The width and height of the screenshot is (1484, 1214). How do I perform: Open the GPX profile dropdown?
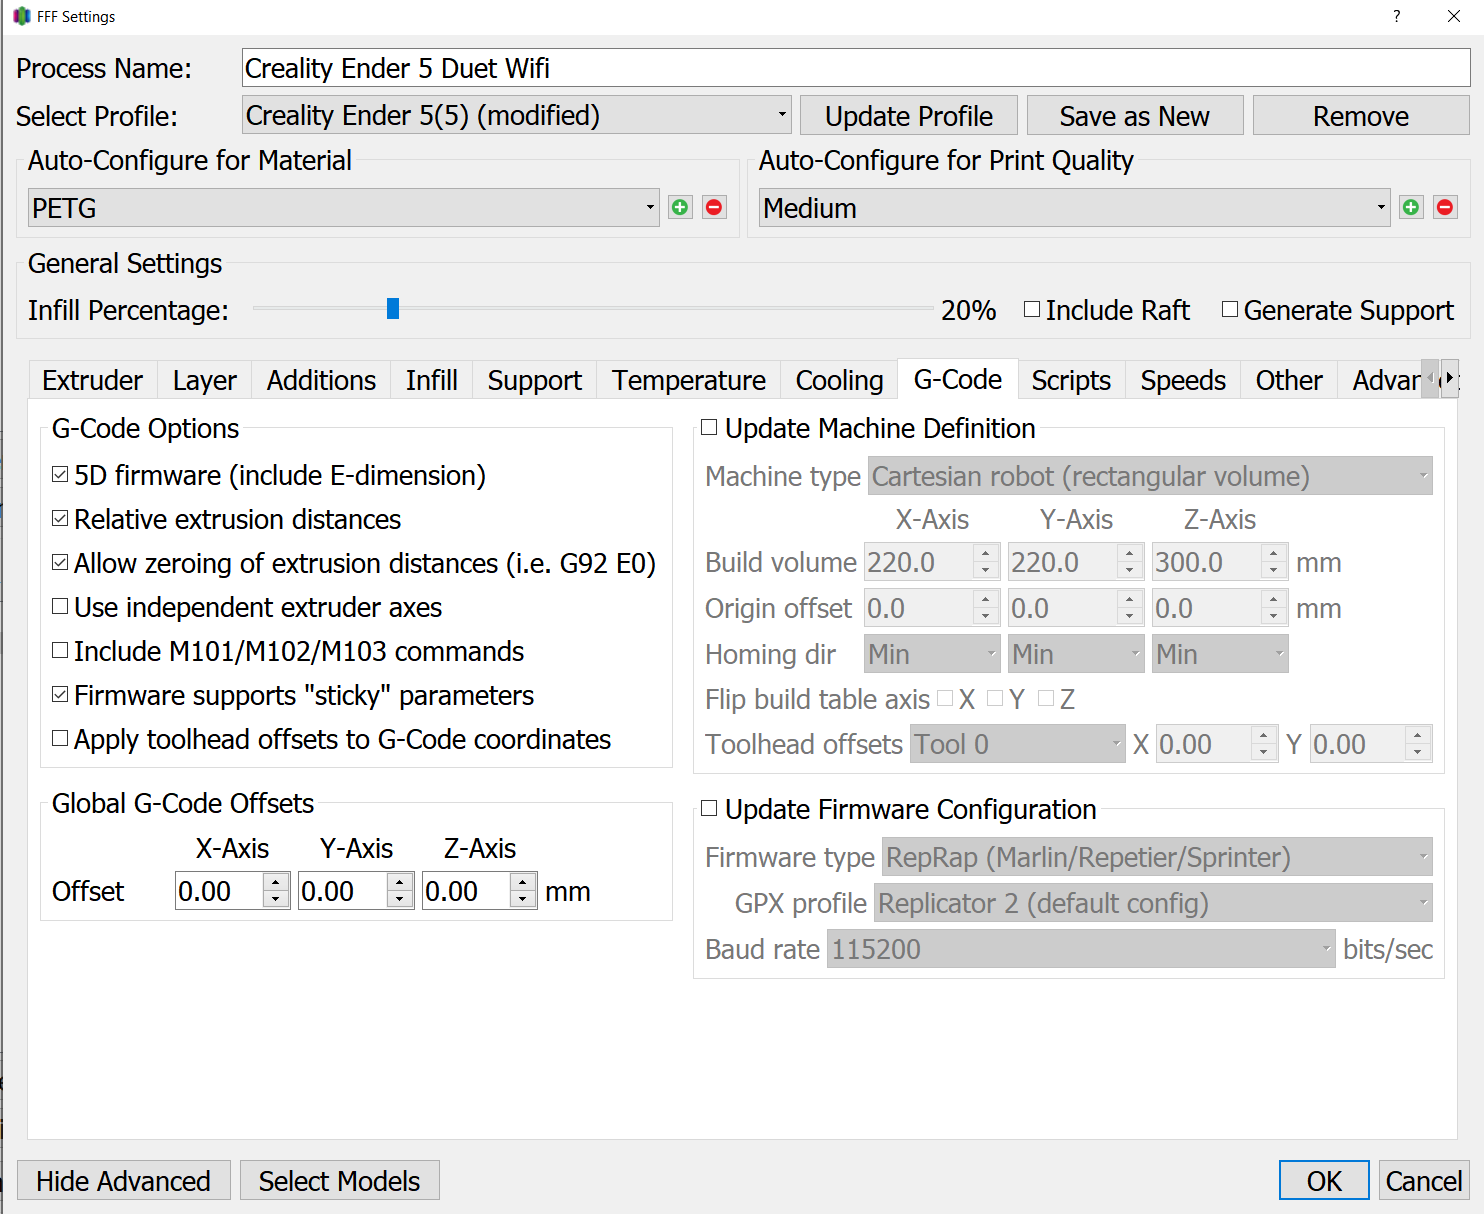(x=1153, y=903)
